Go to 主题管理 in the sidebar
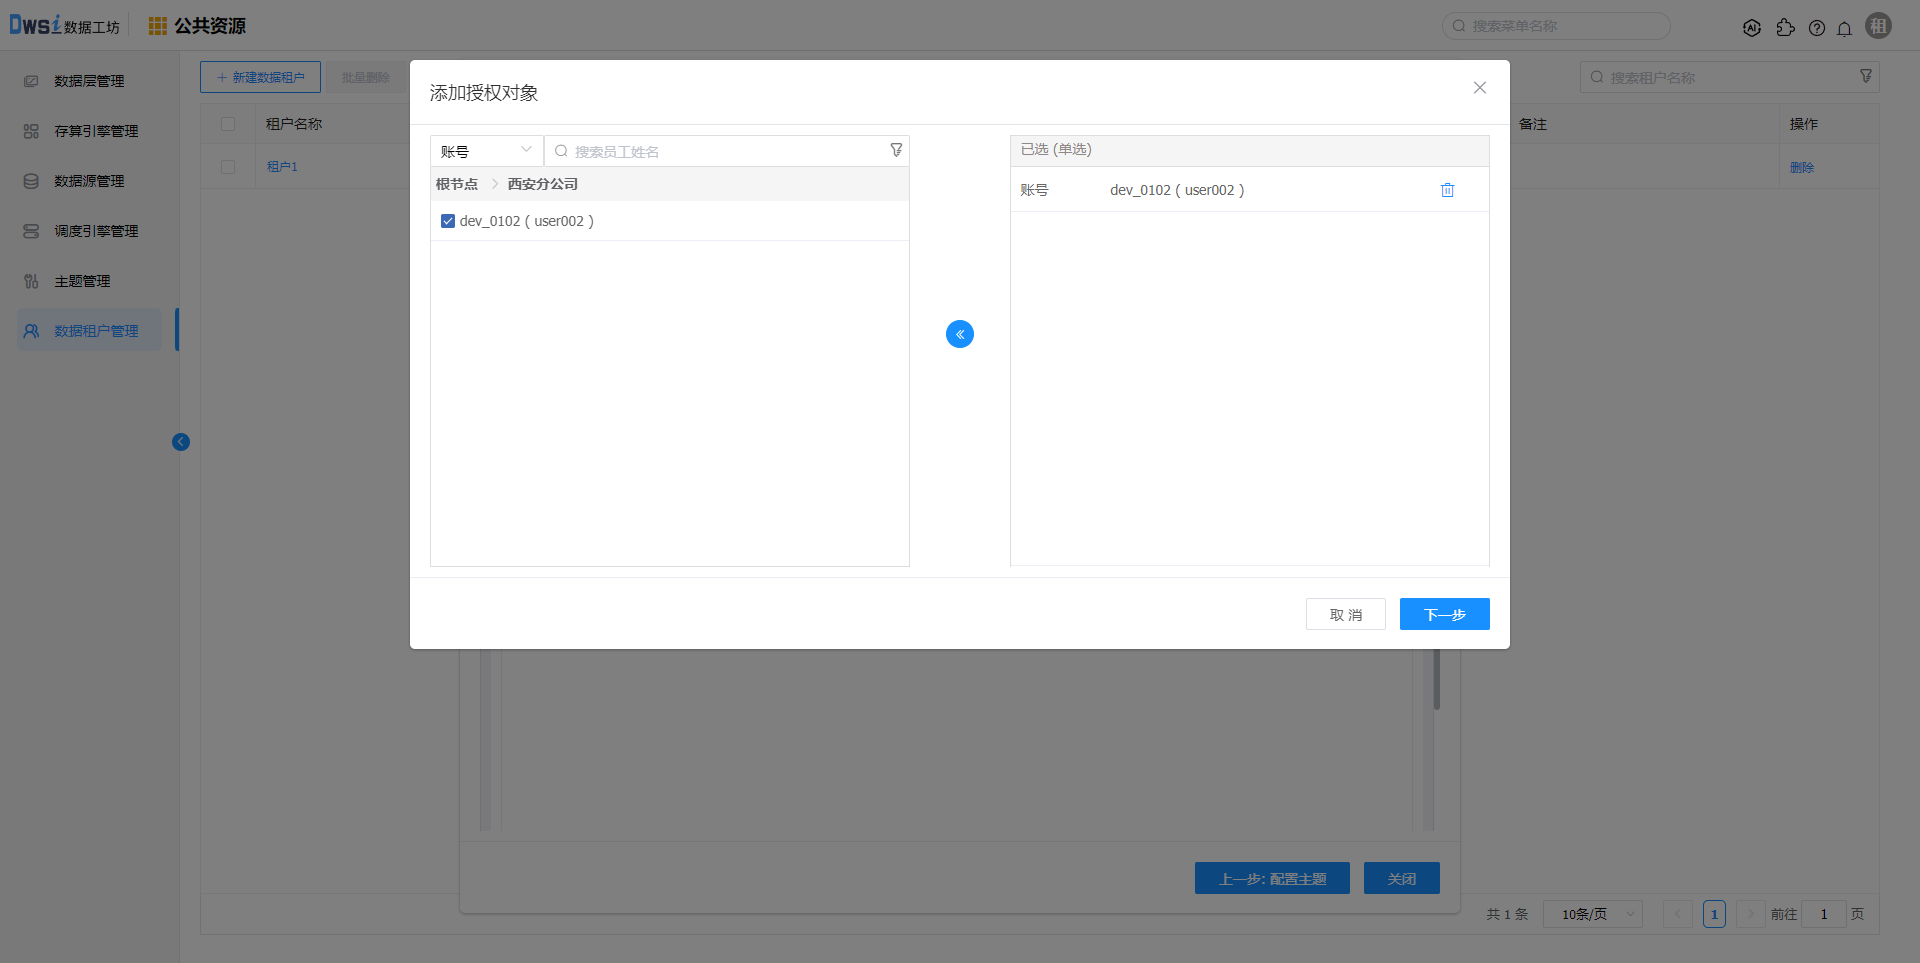The height and width of the screenshot is (963, 1920). [x=82, y=281]
